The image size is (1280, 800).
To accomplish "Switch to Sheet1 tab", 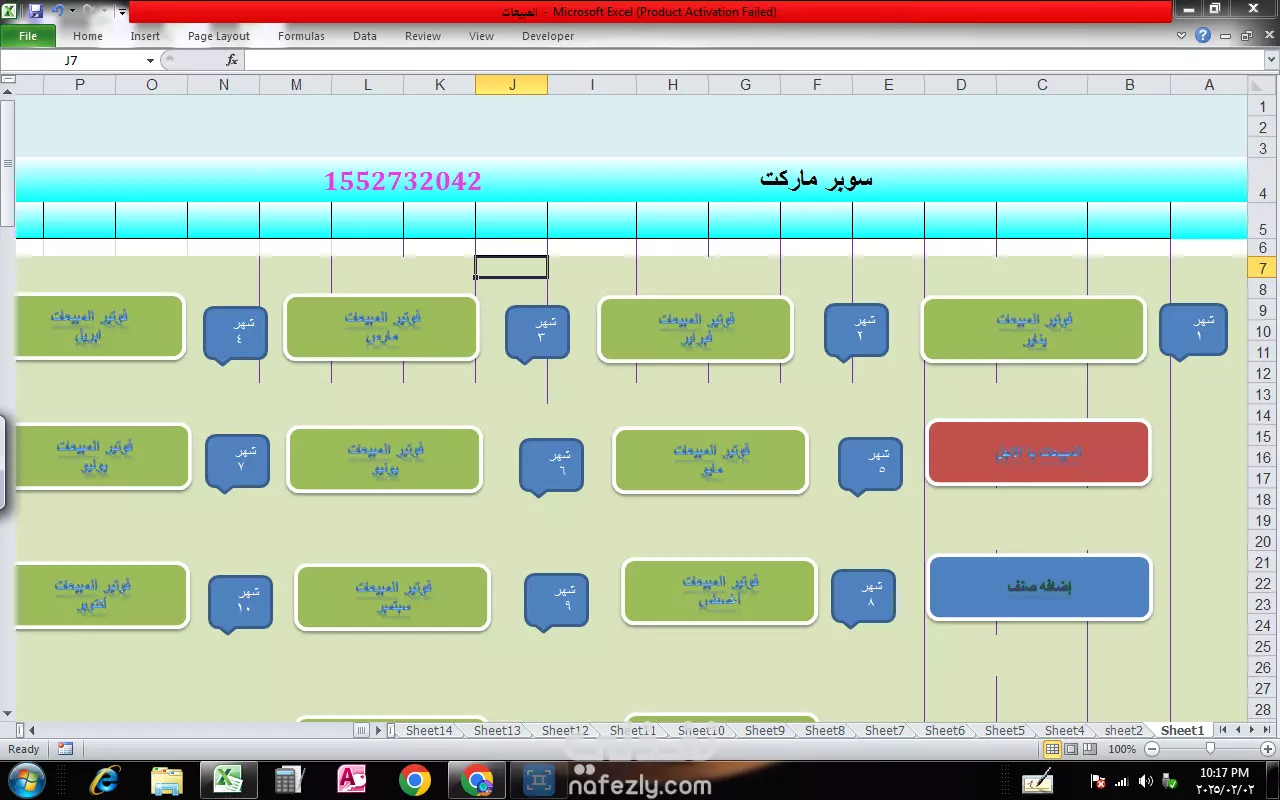I will coord(1182,731).
